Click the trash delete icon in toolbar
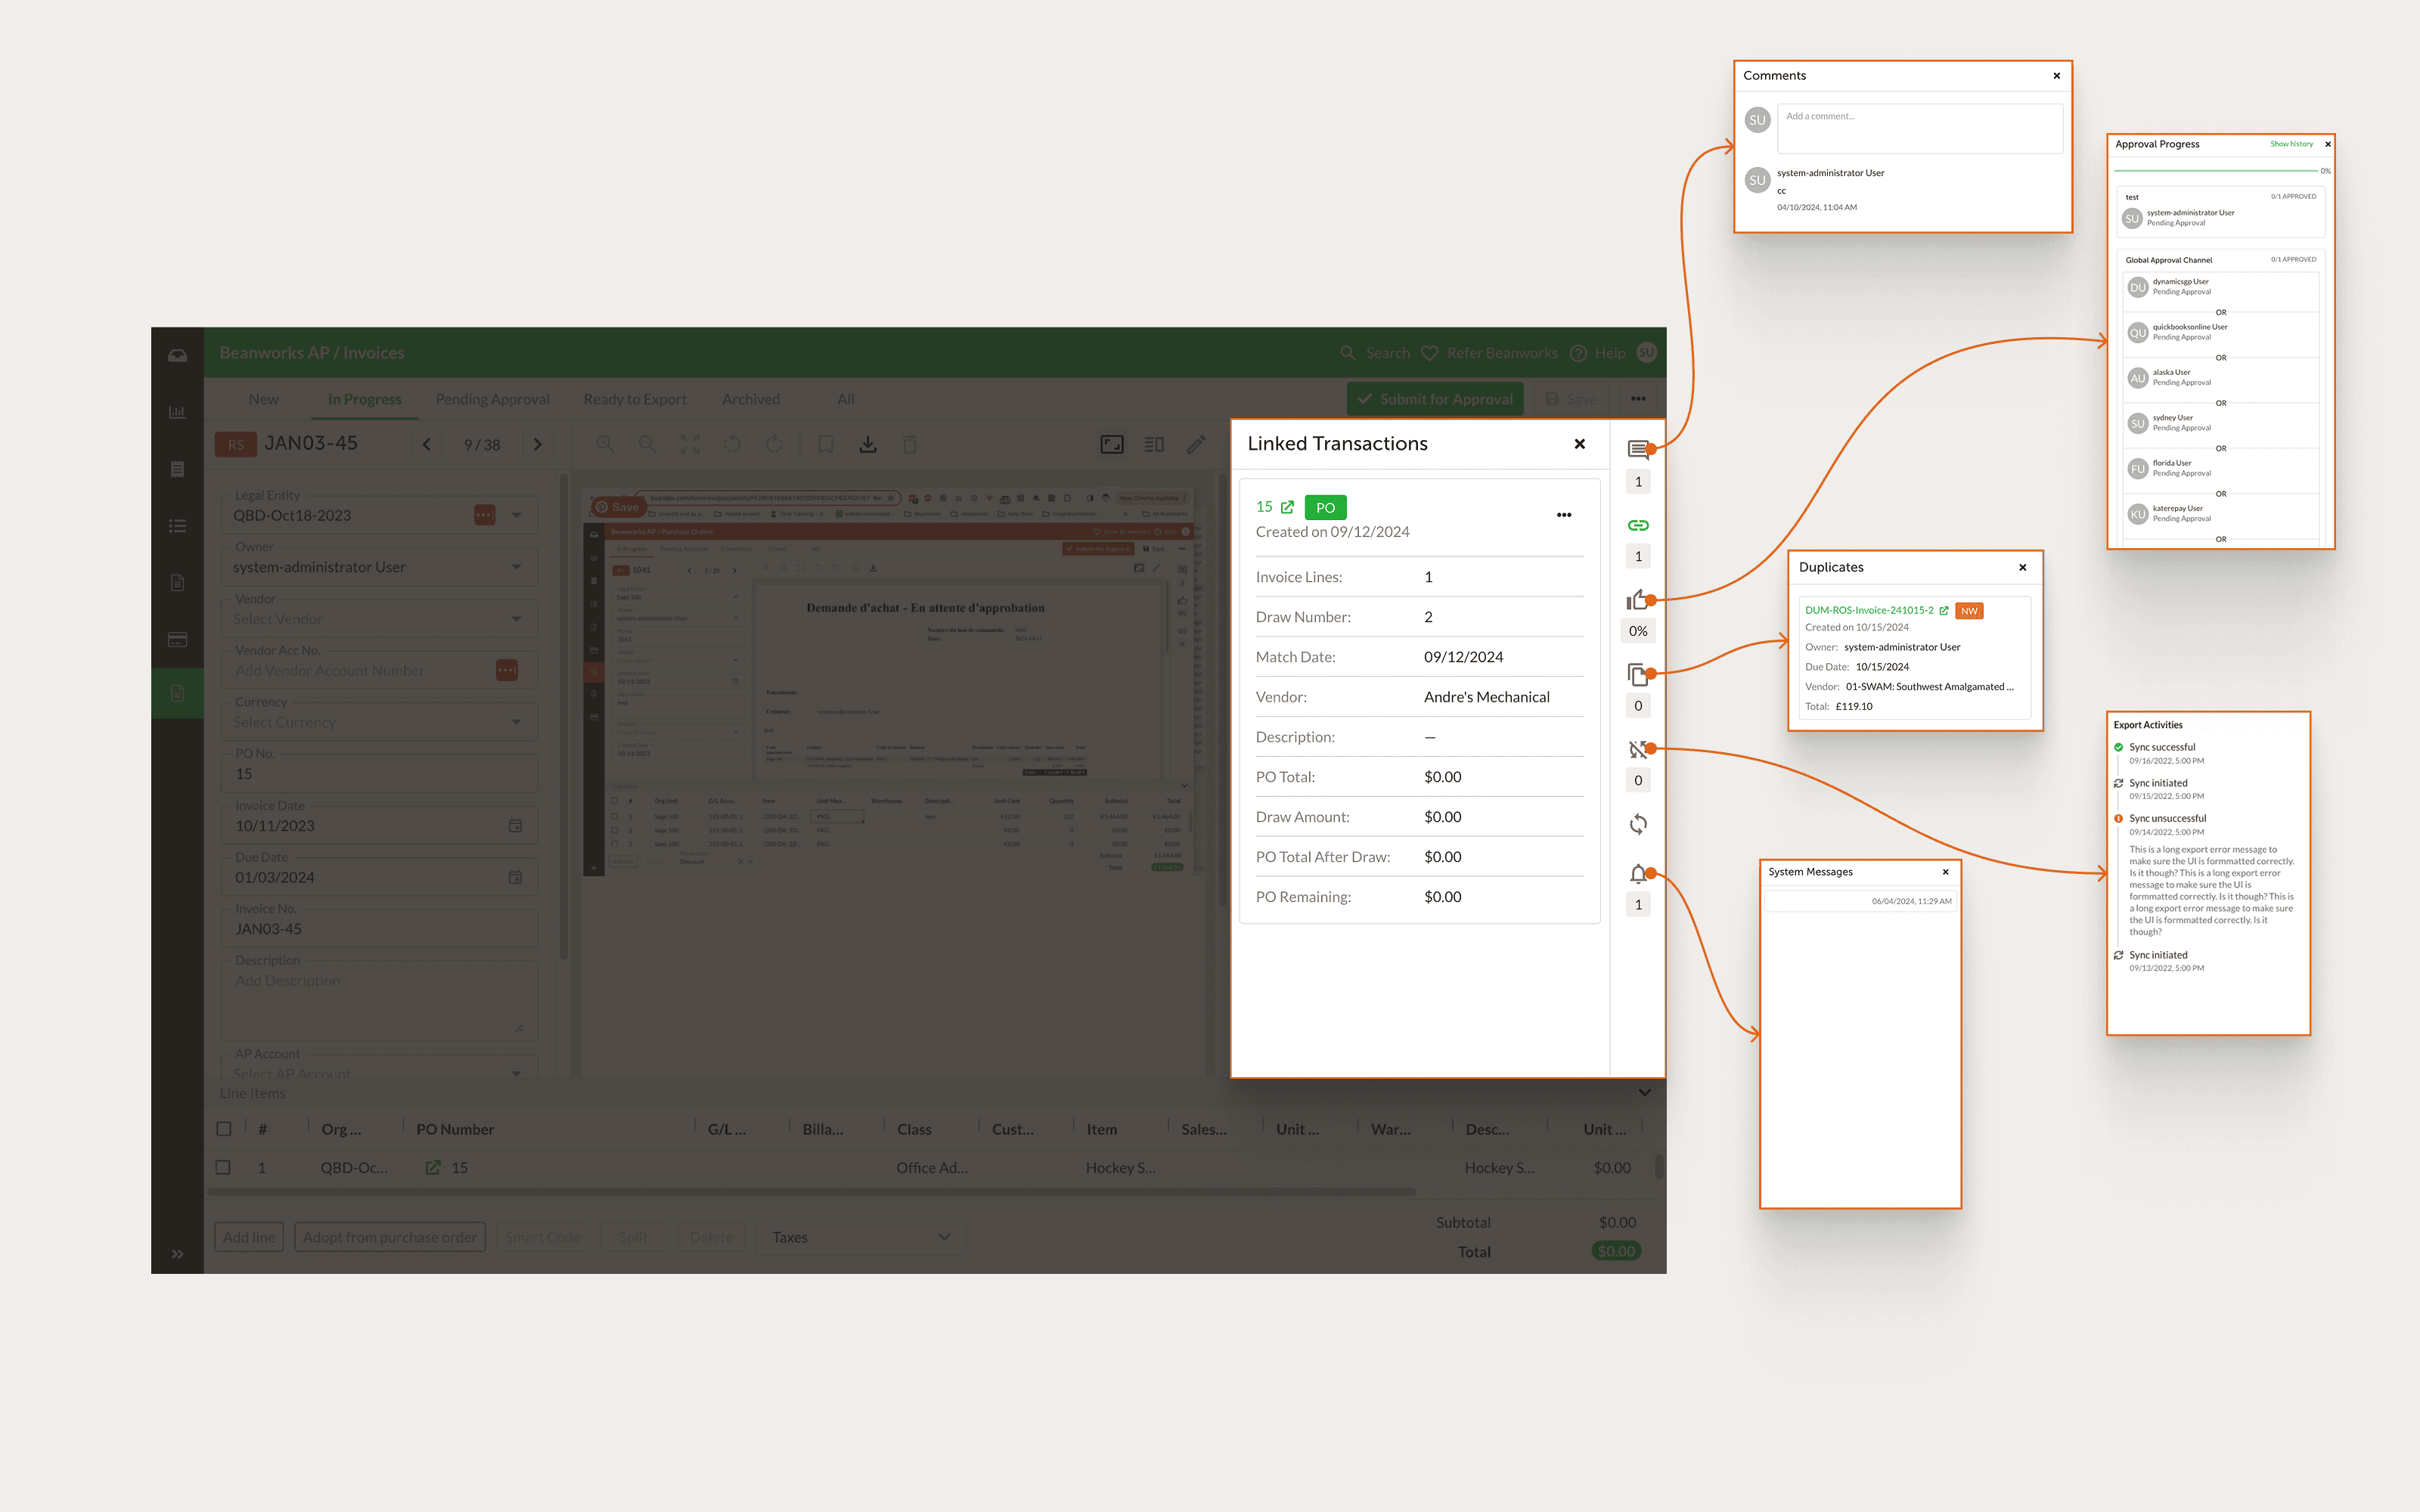The image size is (2420, 1512). coord(910,444)
